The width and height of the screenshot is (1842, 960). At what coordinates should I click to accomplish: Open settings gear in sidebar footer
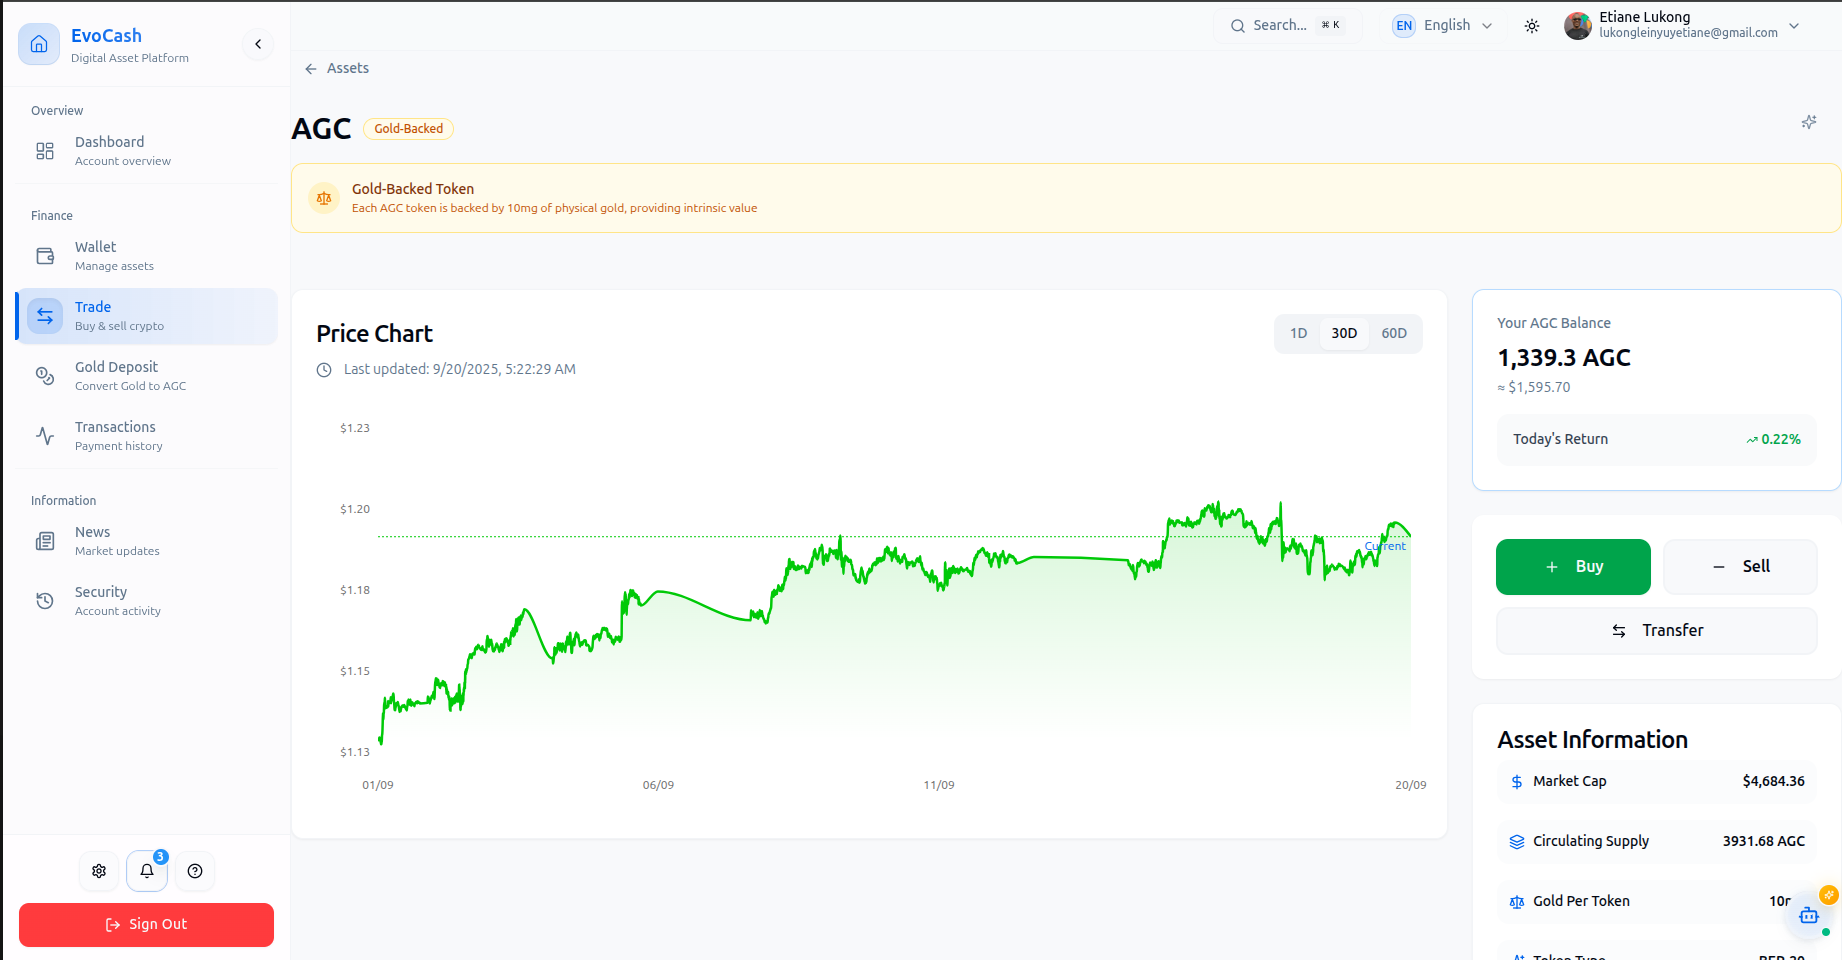pyautogui.click(x=99, y=871)
